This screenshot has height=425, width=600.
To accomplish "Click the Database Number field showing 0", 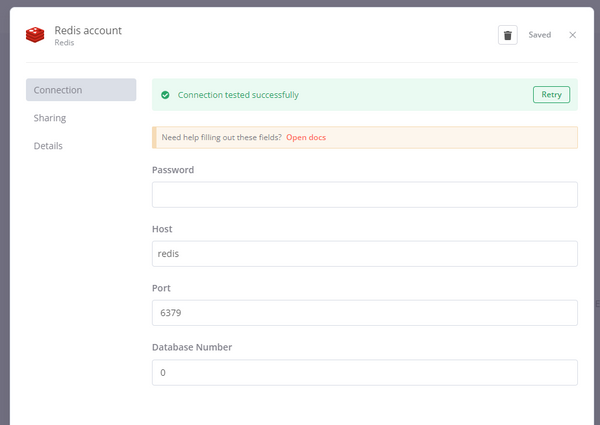I will (365, 372).
